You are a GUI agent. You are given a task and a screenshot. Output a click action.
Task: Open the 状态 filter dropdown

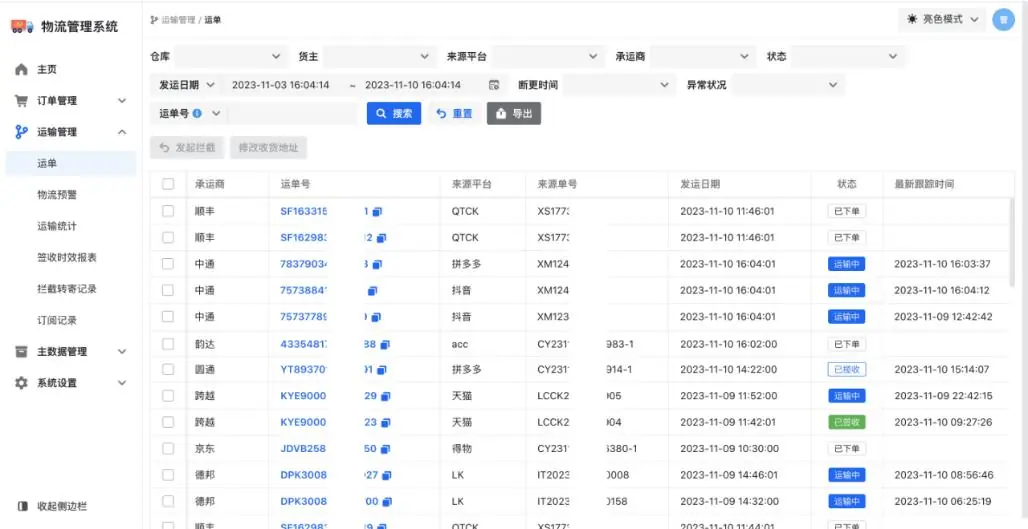848,57
